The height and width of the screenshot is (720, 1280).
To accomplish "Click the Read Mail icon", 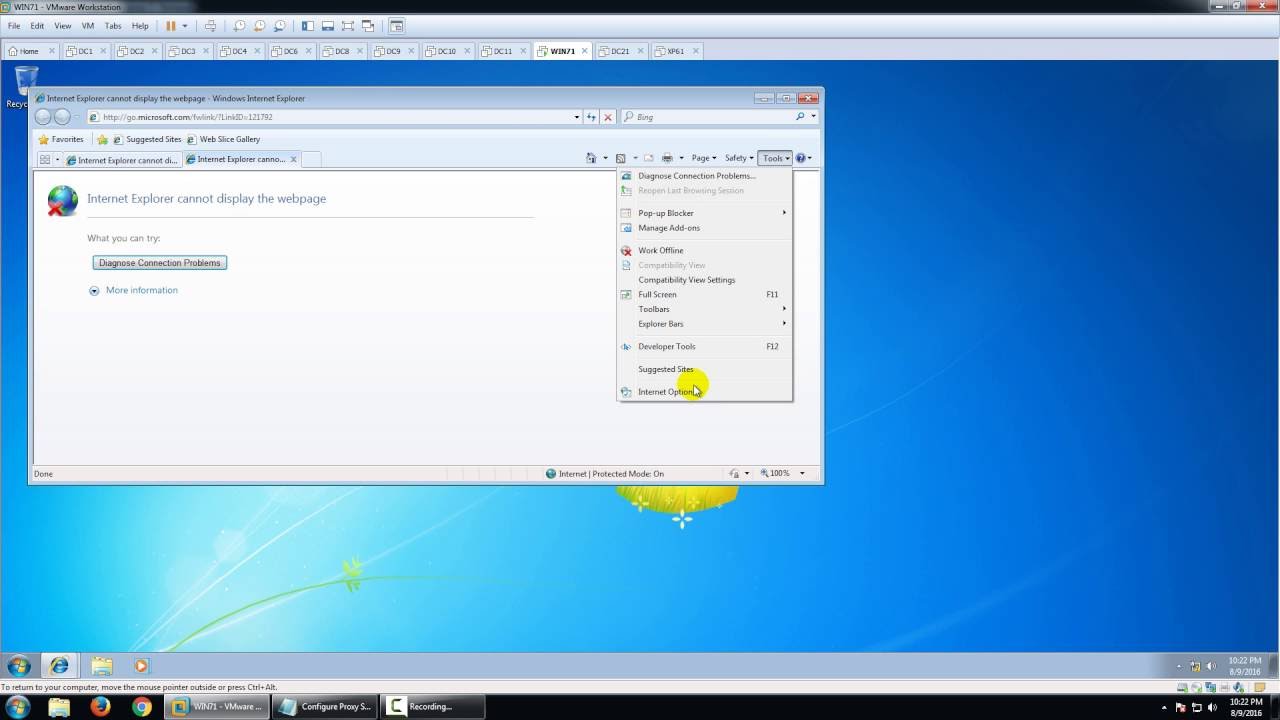I will [x=648, y=158].
